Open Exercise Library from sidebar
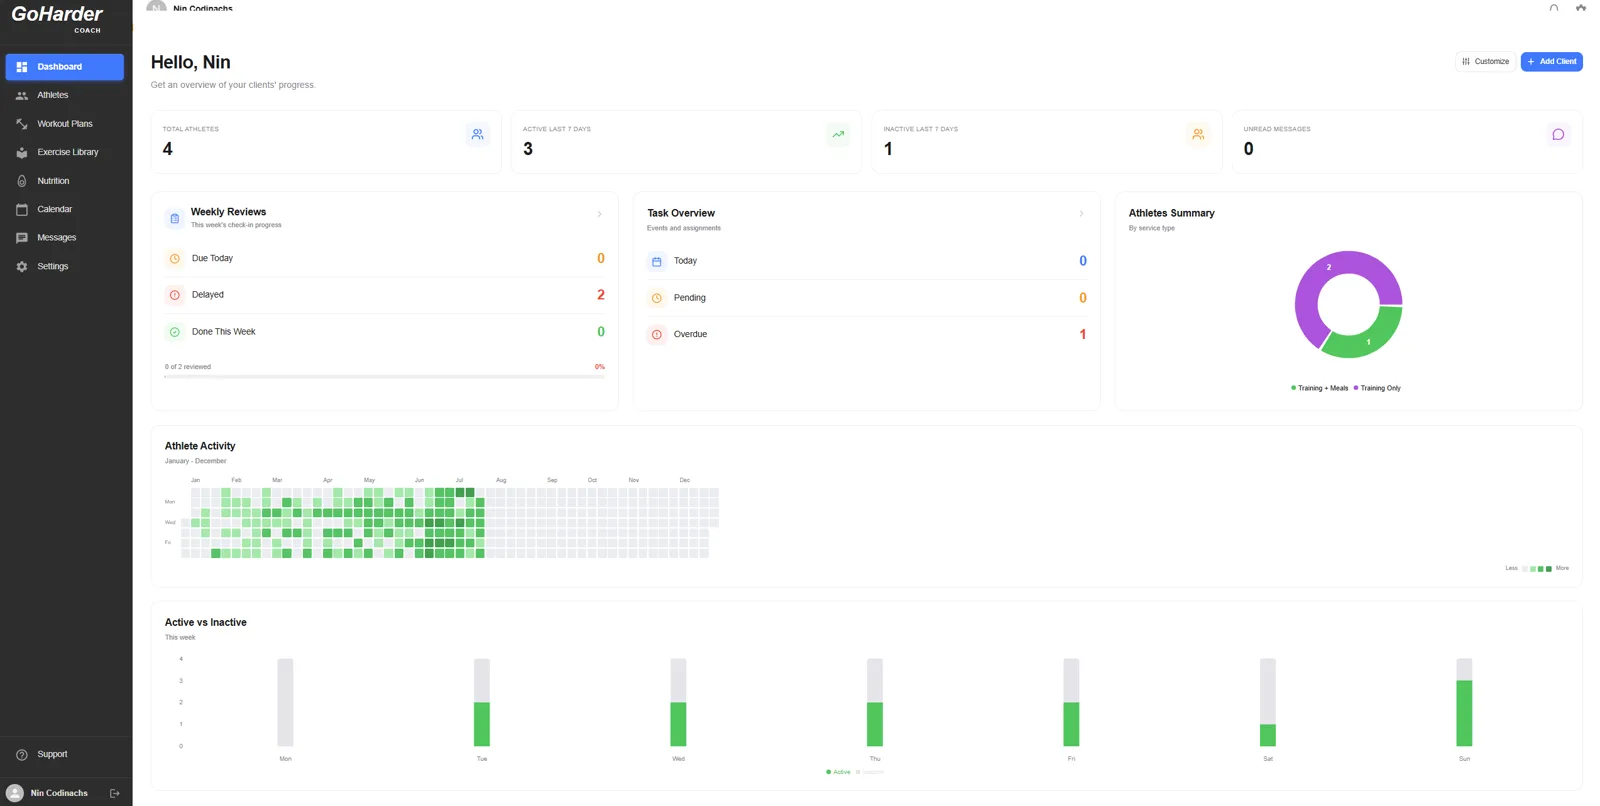Viewport: 1600px width, 806px height. [x=65, y=153]
